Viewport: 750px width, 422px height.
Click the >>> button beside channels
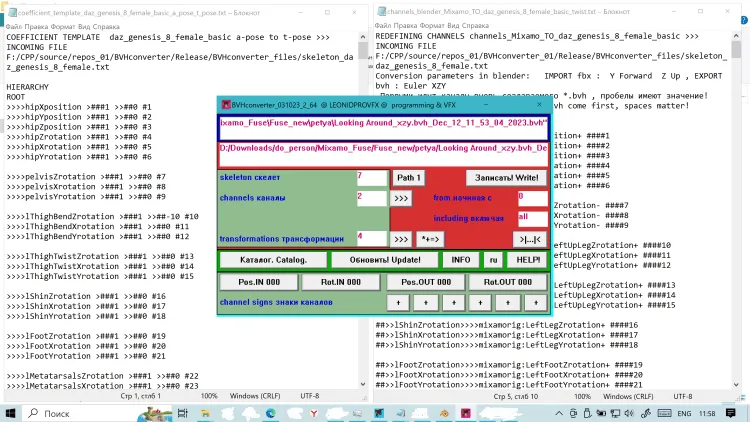point(401,198)
